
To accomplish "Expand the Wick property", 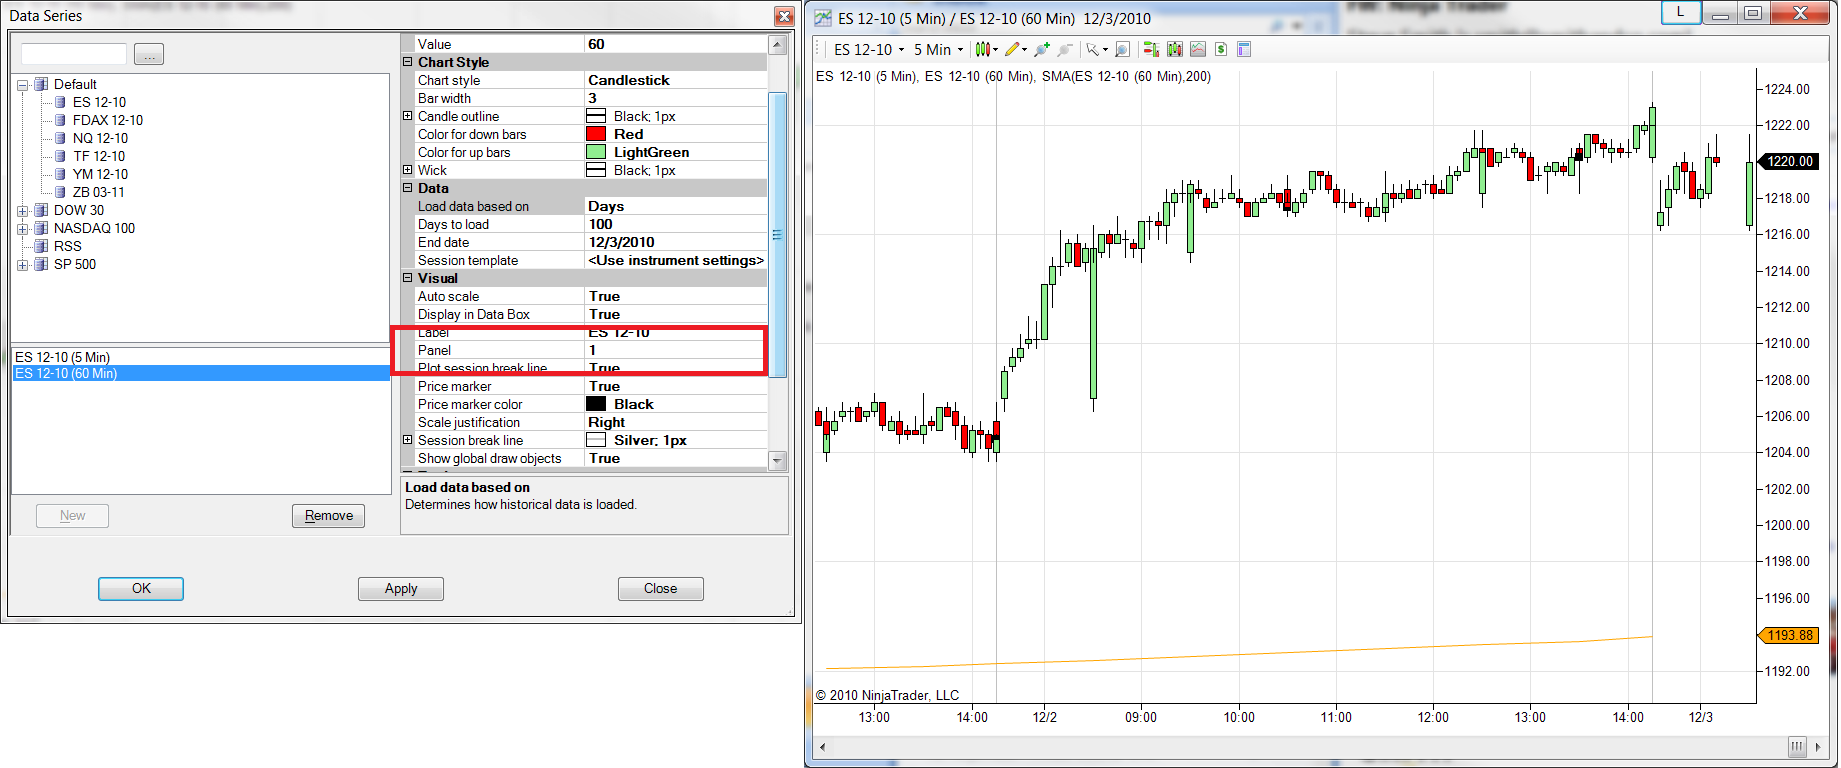I will tap(408, 170).
